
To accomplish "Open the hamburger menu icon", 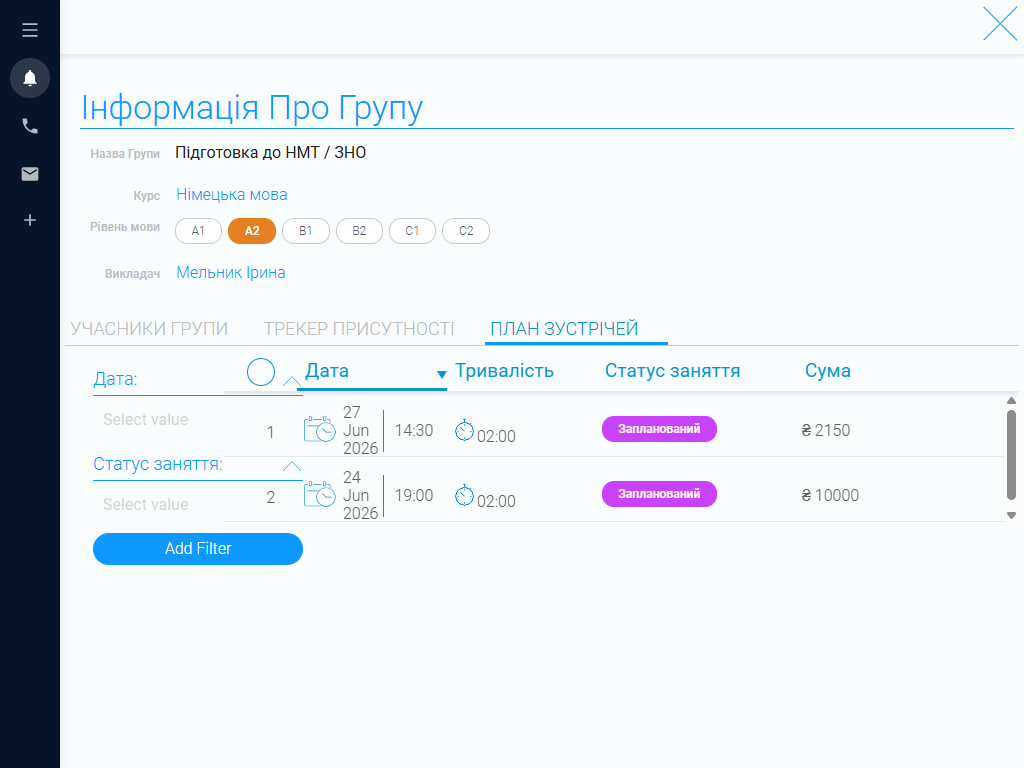I will click(29, 30).
